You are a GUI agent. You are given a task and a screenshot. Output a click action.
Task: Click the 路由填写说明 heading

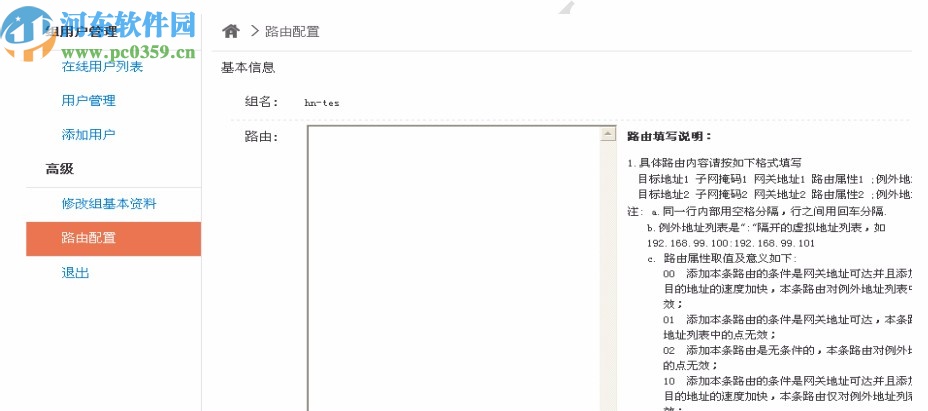(669, 136)
